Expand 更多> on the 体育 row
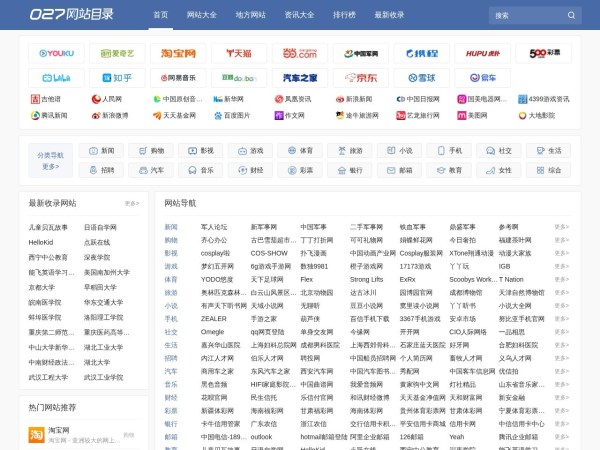This screenshot has height=450, width=600. coord(562,279)
